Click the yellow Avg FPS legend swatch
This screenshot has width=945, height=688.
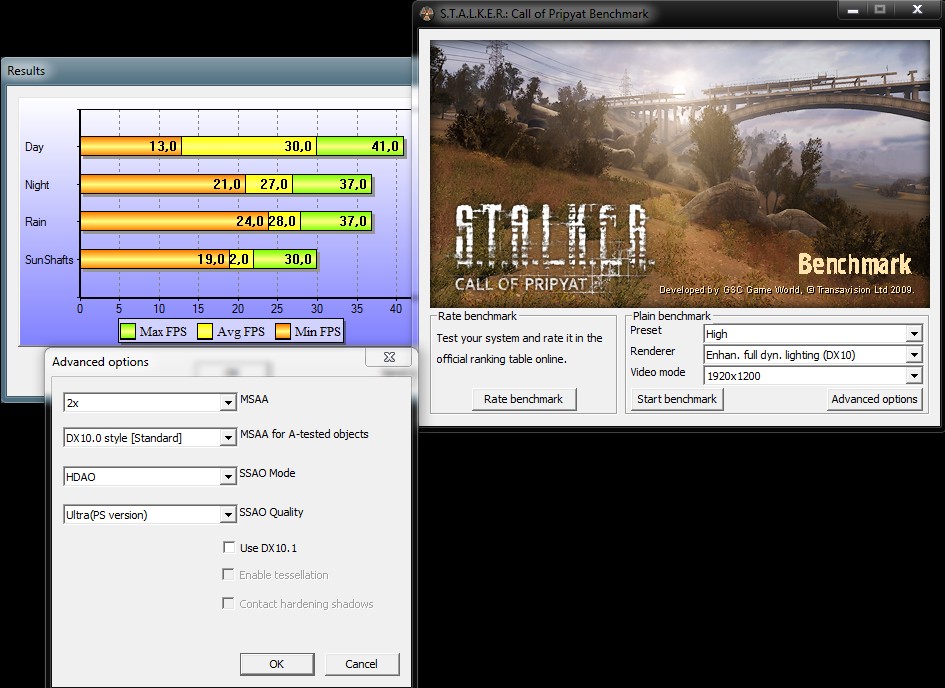coord(205,331)
